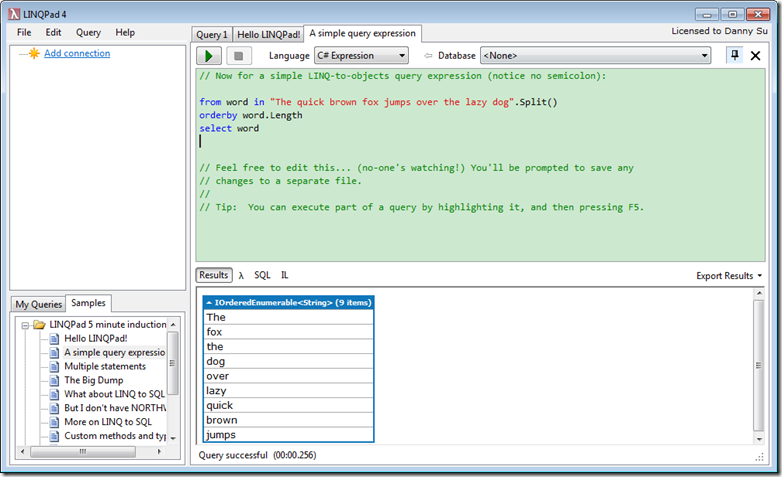Click the Add connection link
The width and height of the screenshot is (782, 477).
pos(77,53)
